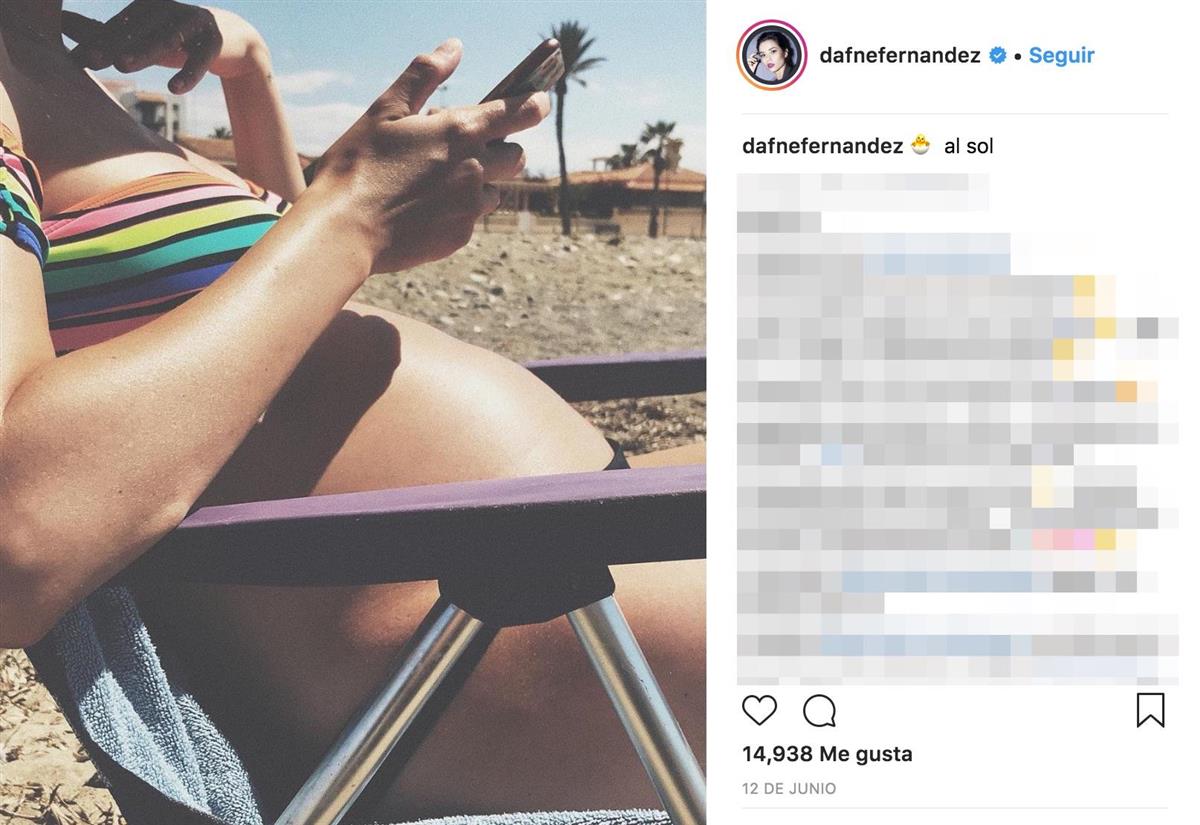
Task: Follow the account with the Seguir button
Action: 1061,56
